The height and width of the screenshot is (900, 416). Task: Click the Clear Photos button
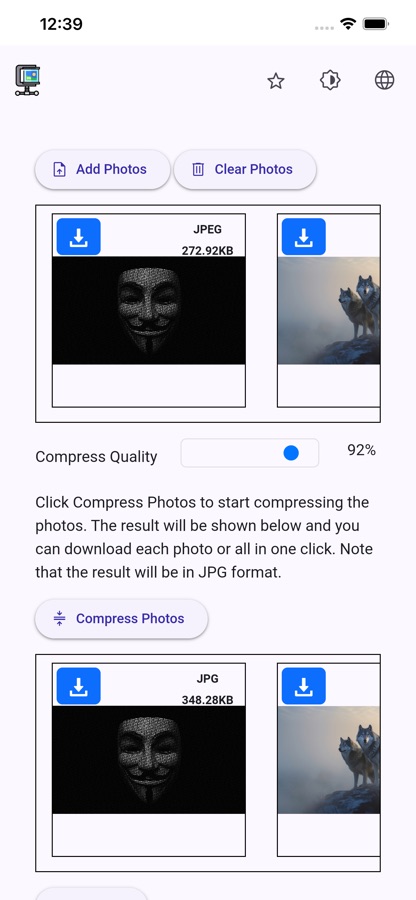[245, 169]
